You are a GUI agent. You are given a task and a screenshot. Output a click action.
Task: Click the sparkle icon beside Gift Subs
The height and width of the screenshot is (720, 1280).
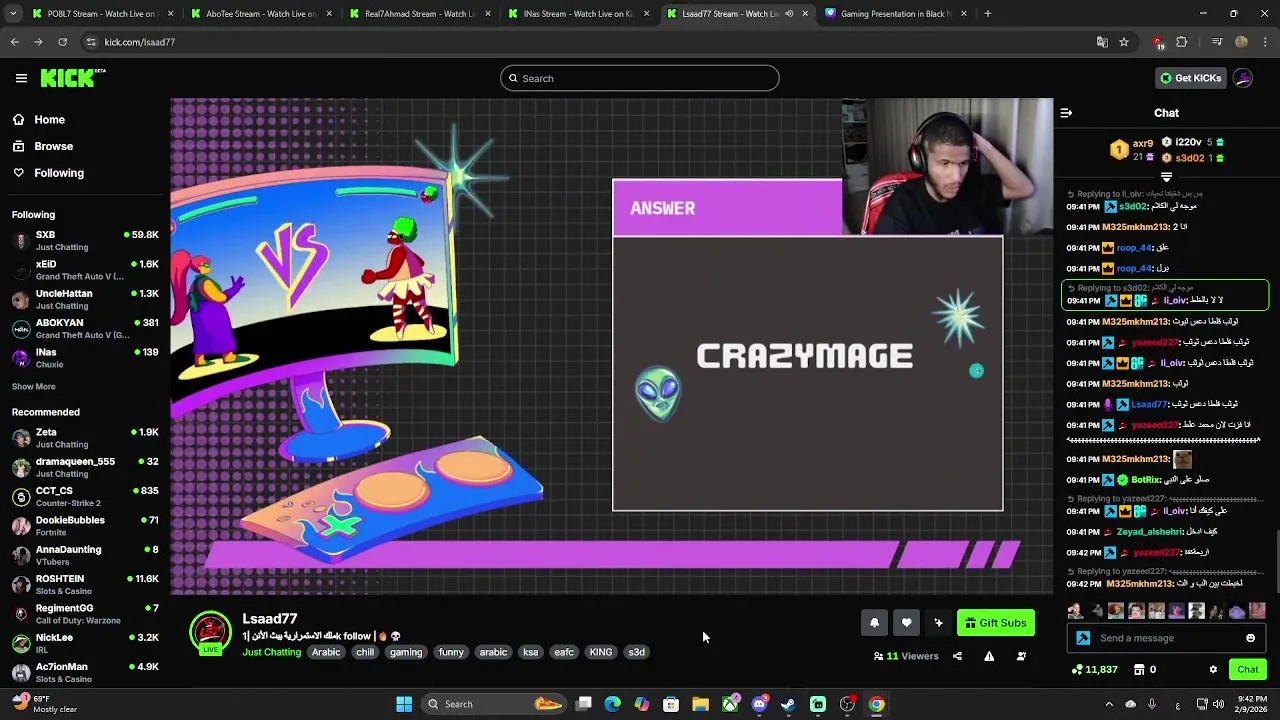[938, 623]
